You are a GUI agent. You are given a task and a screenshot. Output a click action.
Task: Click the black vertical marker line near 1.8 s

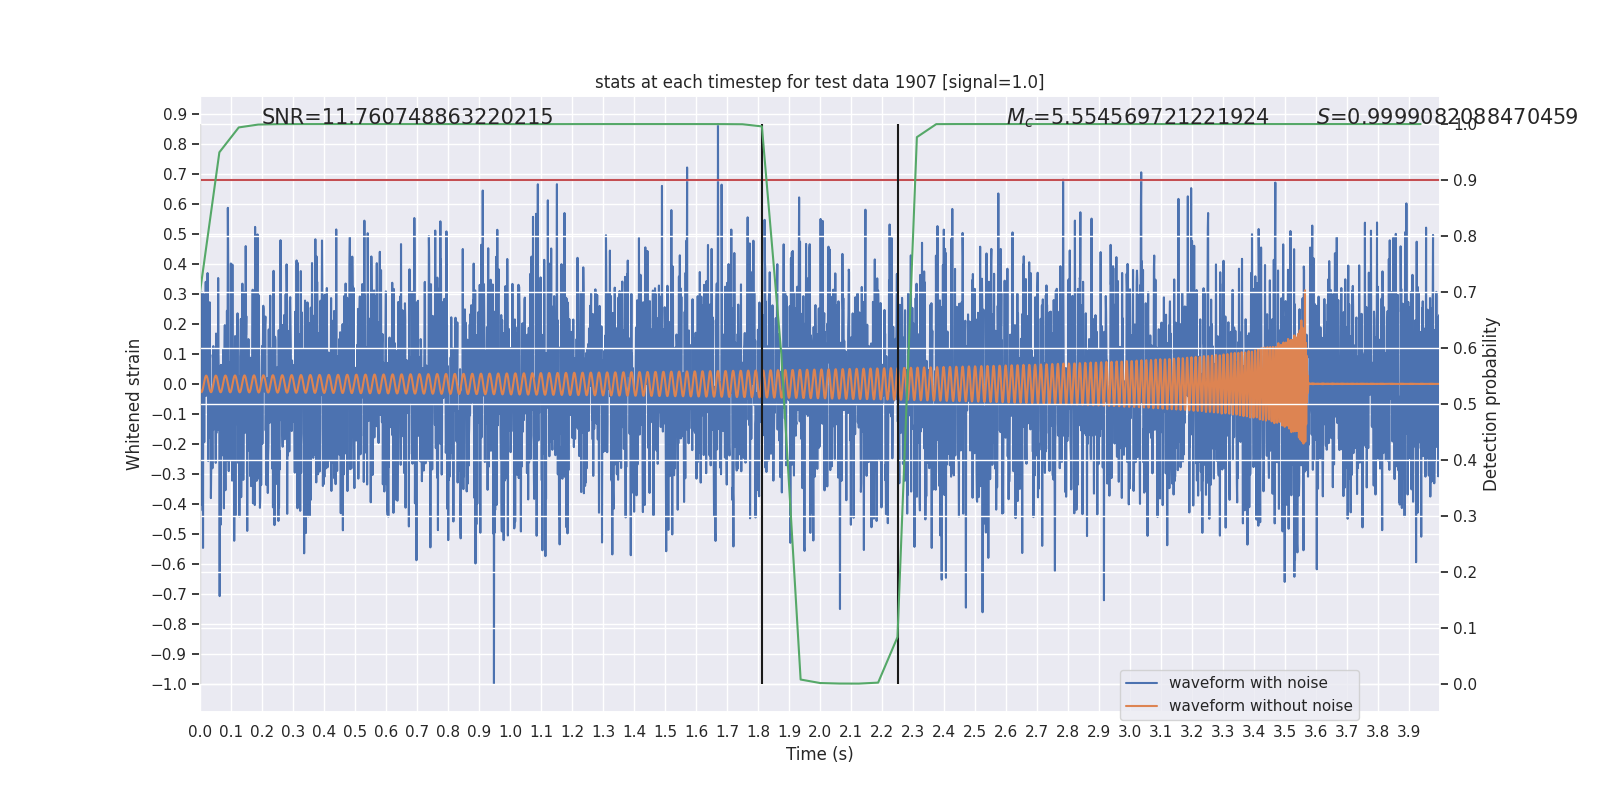tap(762, 404)
